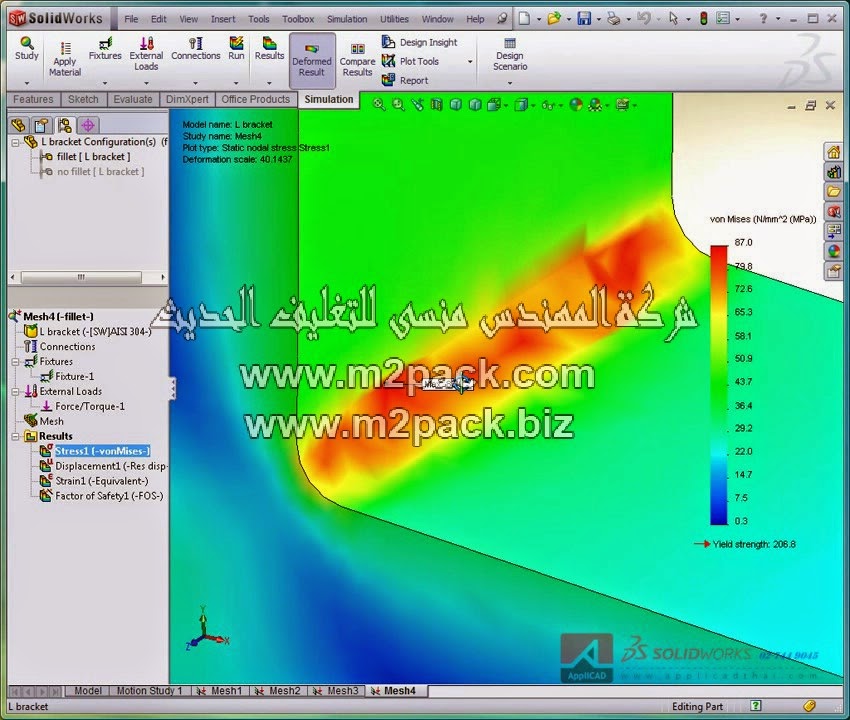Open the PropertyManager tab
Viewport: 850px width, 720px height.
(x=42, y=125)
